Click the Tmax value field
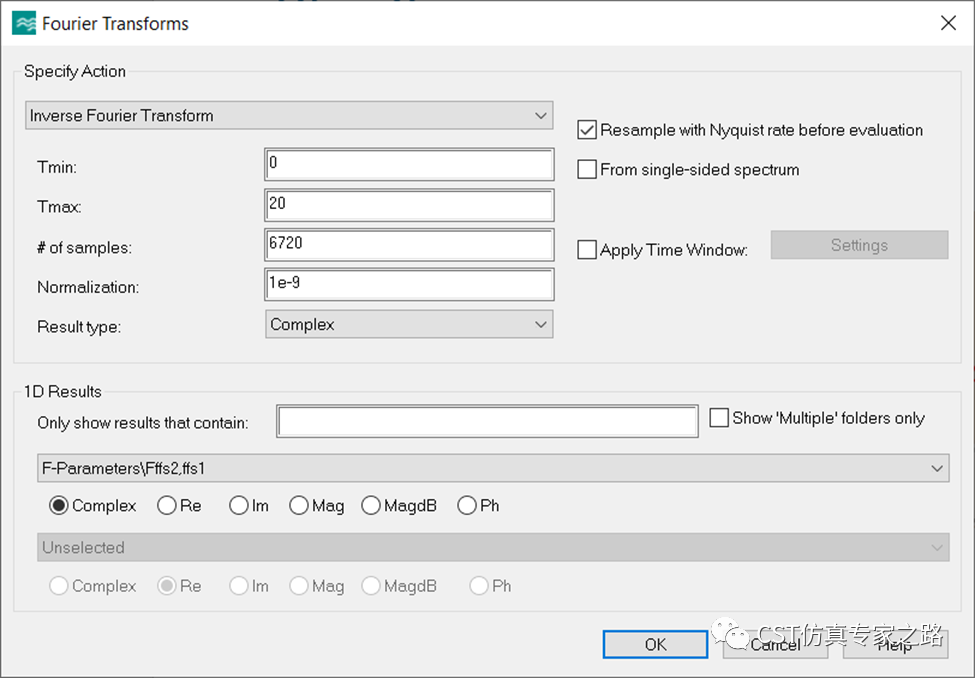This screenshot has height=678, width=975. [409, 205]
